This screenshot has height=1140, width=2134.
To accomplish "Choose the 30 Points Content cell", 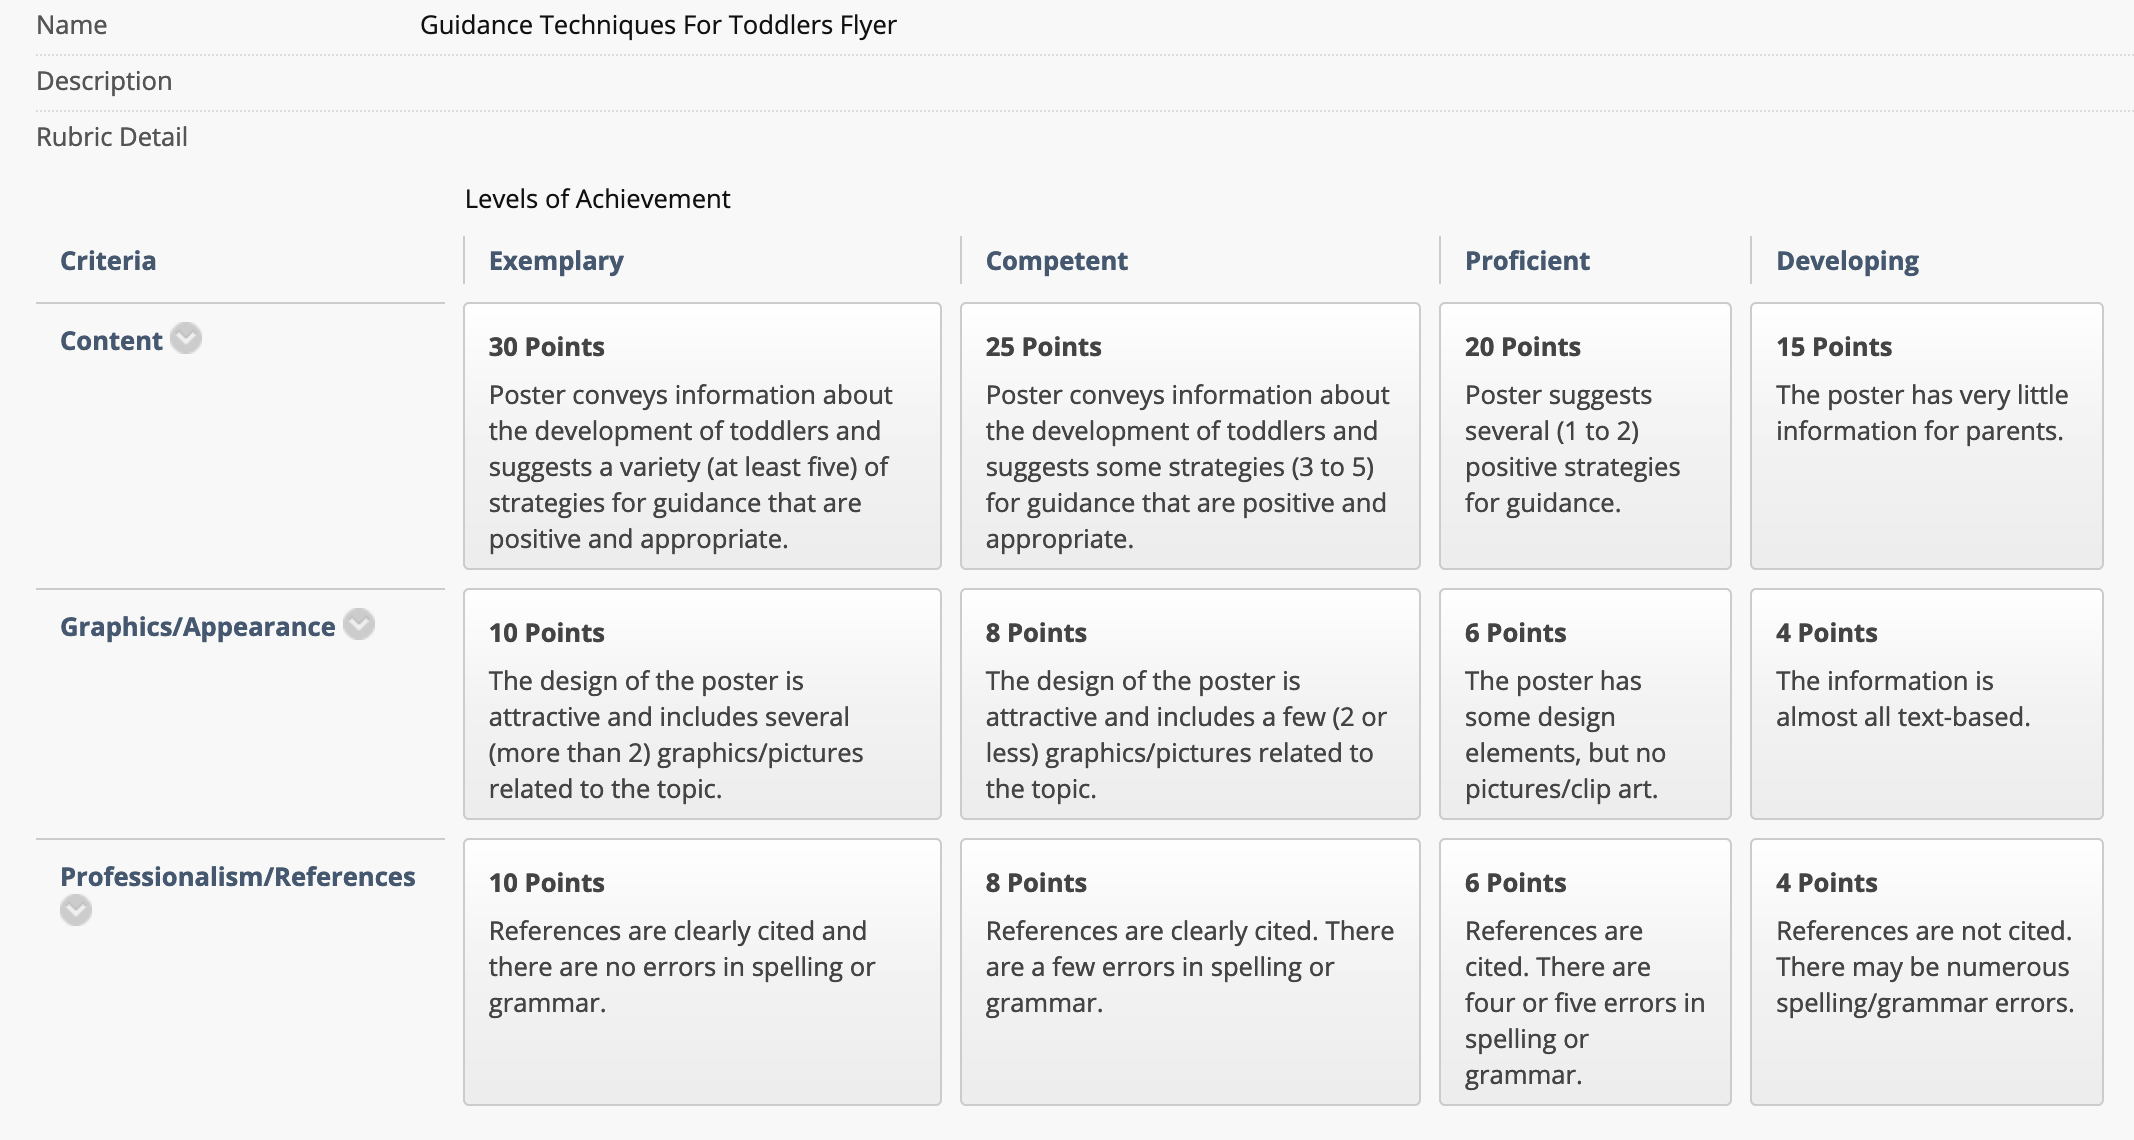I will [702, 436].
